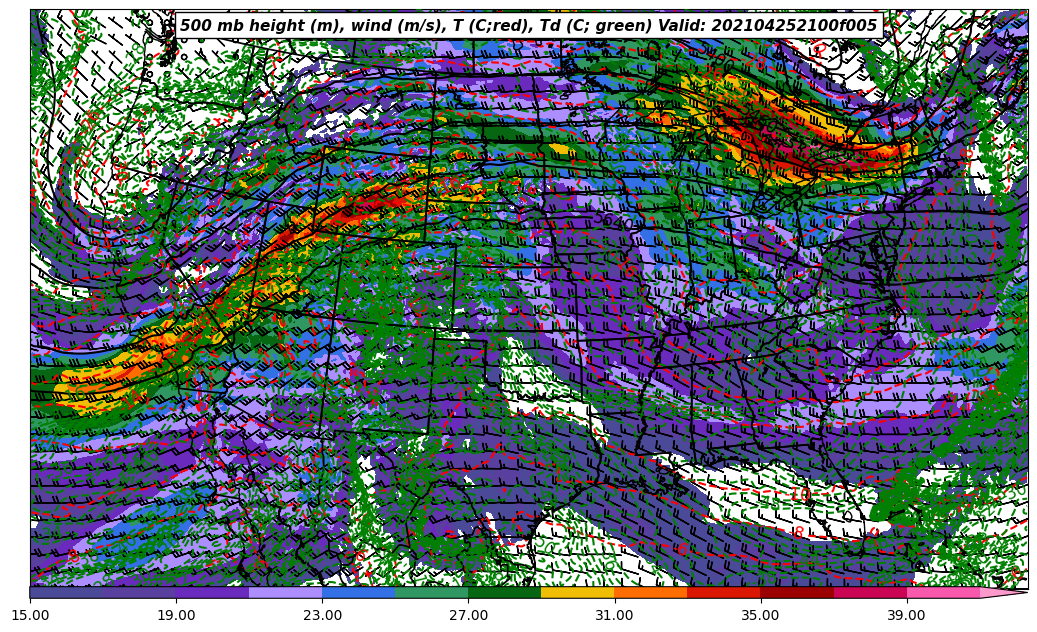Screen dimensions: 1037x632
Task: Click the bright red colorbar segment
Action: [723, 592]
